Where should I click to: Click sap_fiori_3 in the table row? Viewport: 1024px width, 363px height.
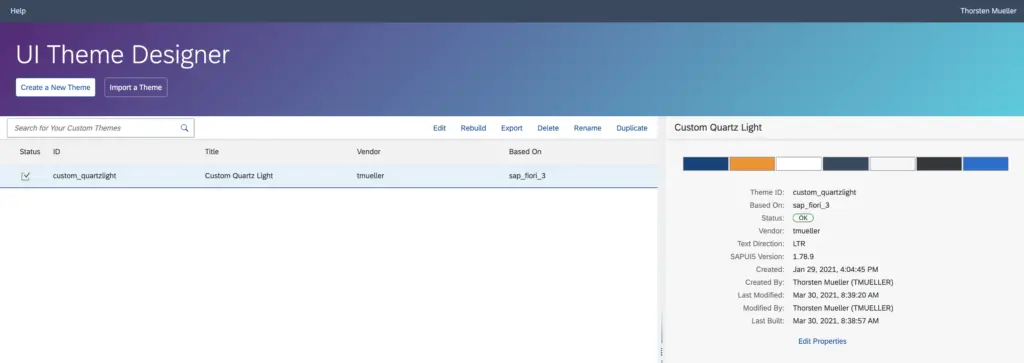pos(527,176)
